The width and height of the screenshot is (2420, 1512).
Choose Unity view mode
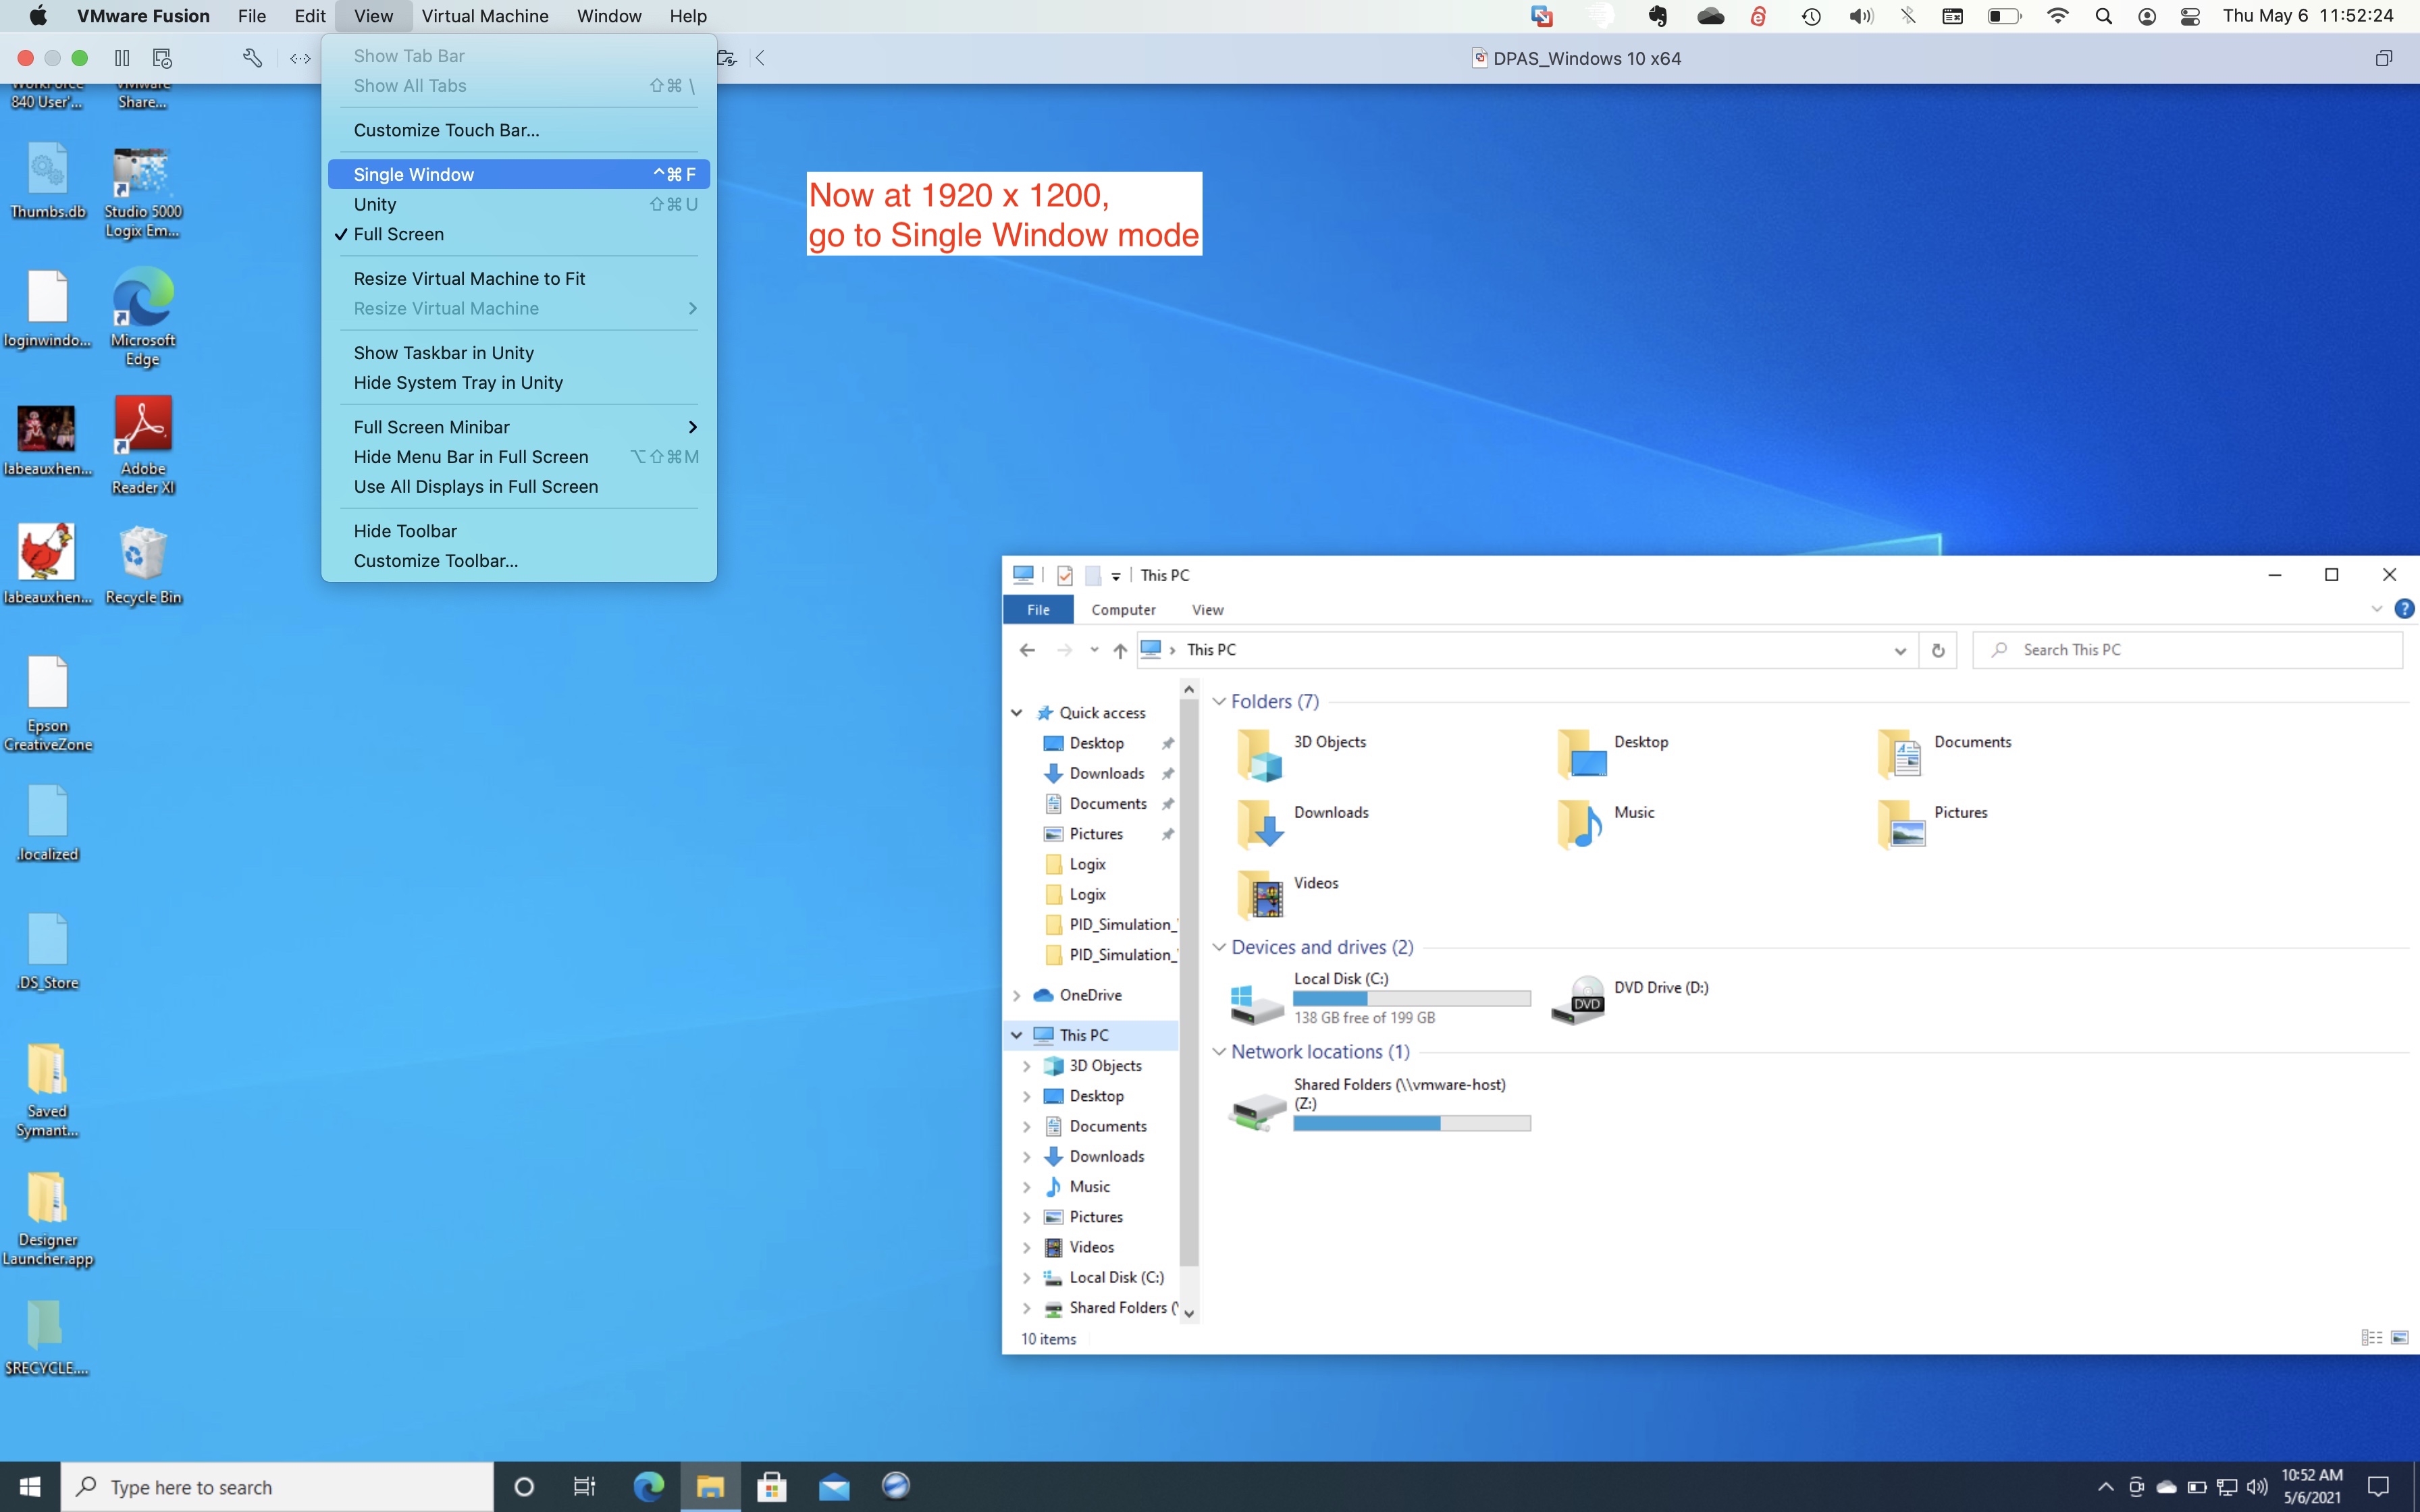tap(374, 204)
